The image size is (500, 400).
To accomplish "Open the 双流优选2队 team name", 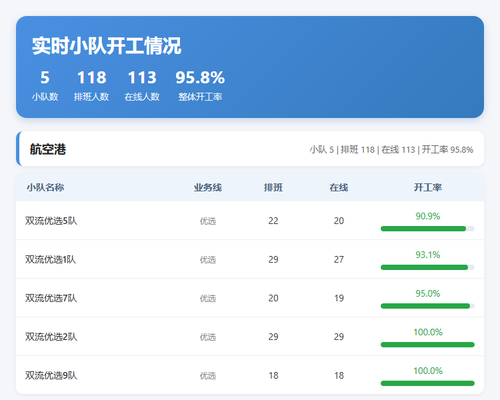I will tap(51, 337).
